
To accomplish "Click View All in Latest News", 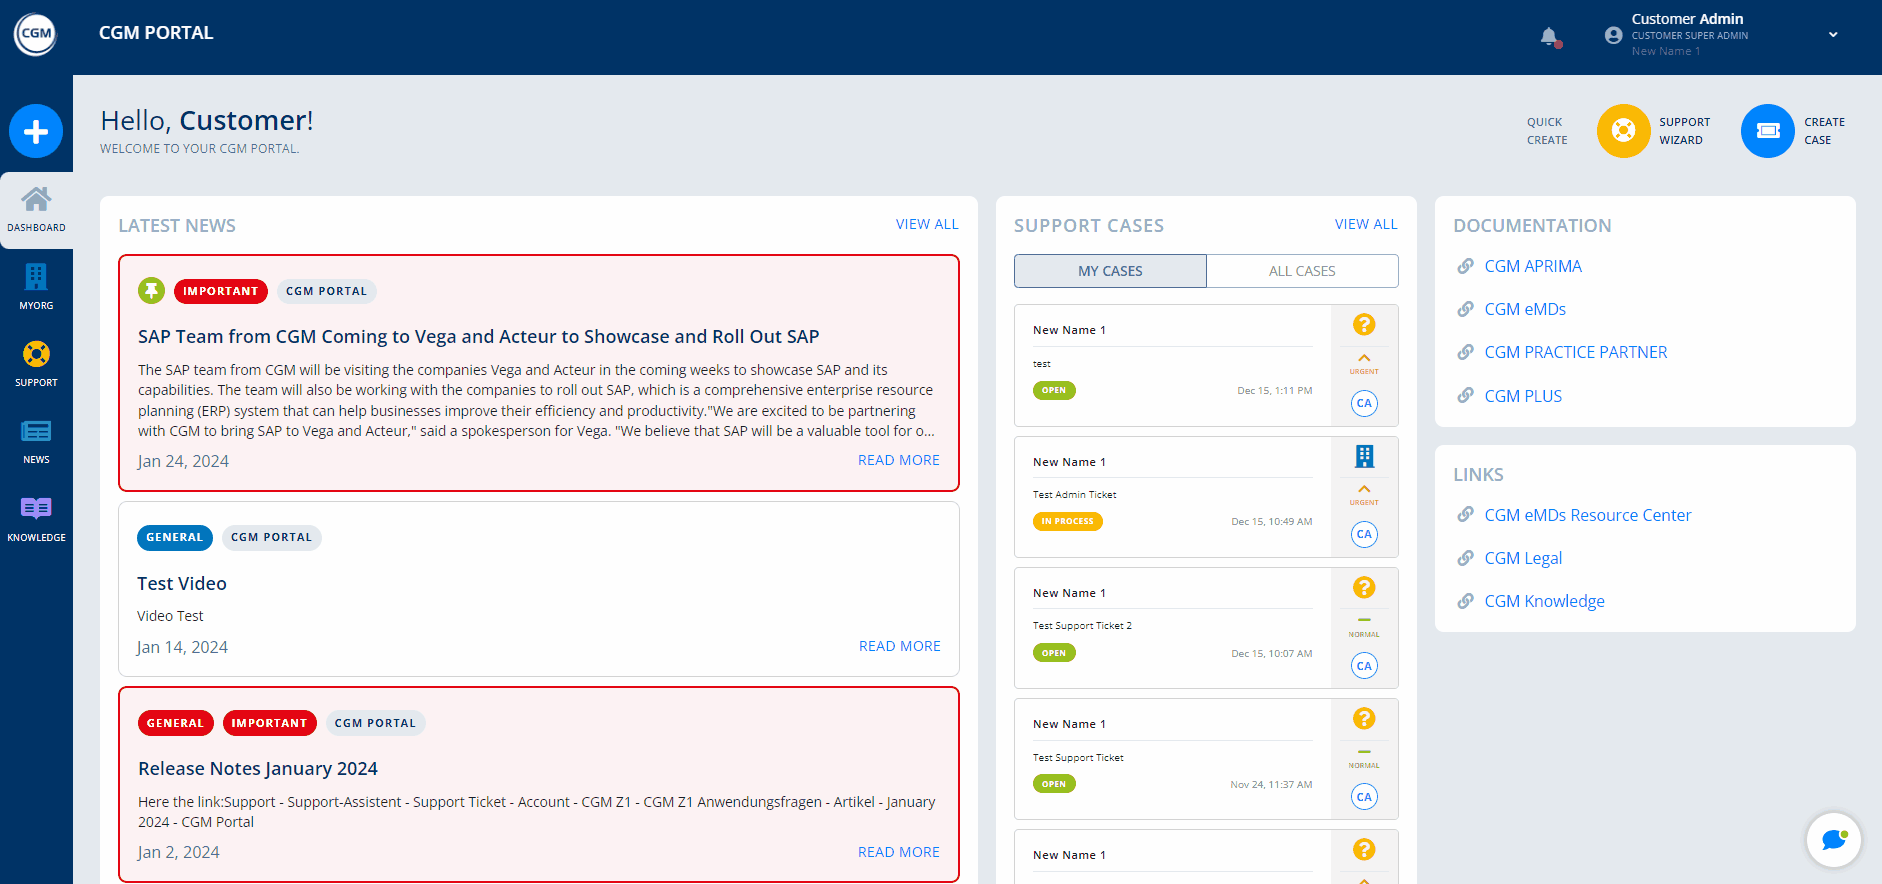I will click(x=926, y=224).
